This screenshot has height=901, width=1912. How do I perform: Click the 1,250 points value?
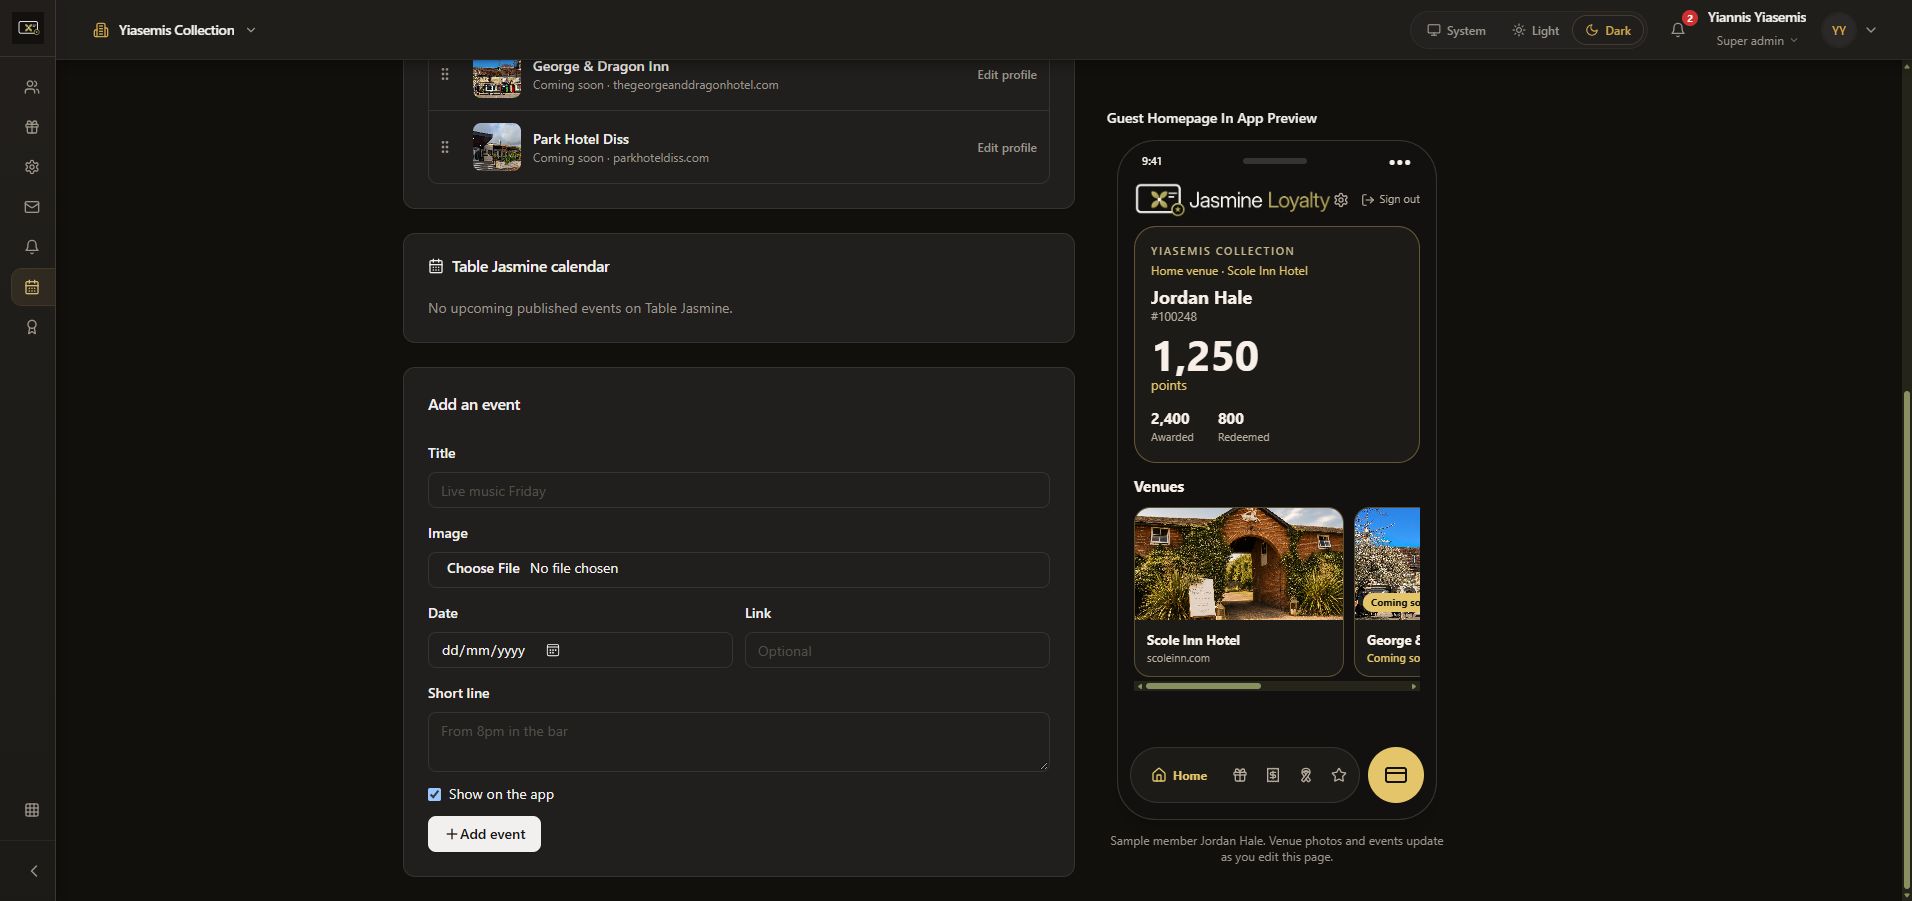pos(1205,357)
